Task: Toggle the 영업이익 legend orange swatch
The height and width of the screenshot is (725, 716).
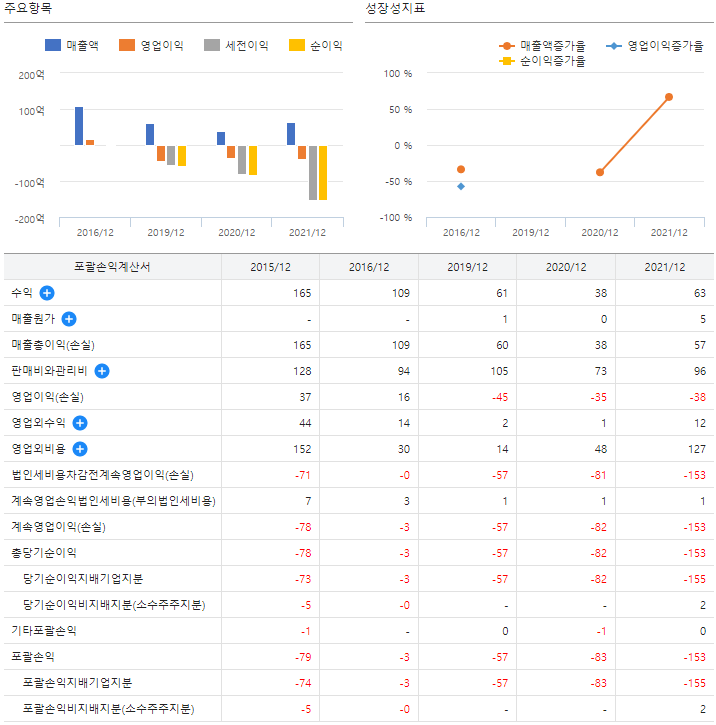Action: coord(127,45)
